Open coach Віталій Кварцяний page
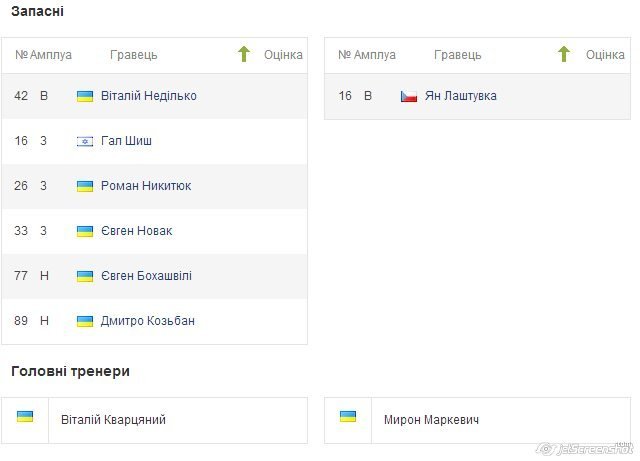Image resolution: width=640 pixels, height=461 pixels. click(113, 421)
